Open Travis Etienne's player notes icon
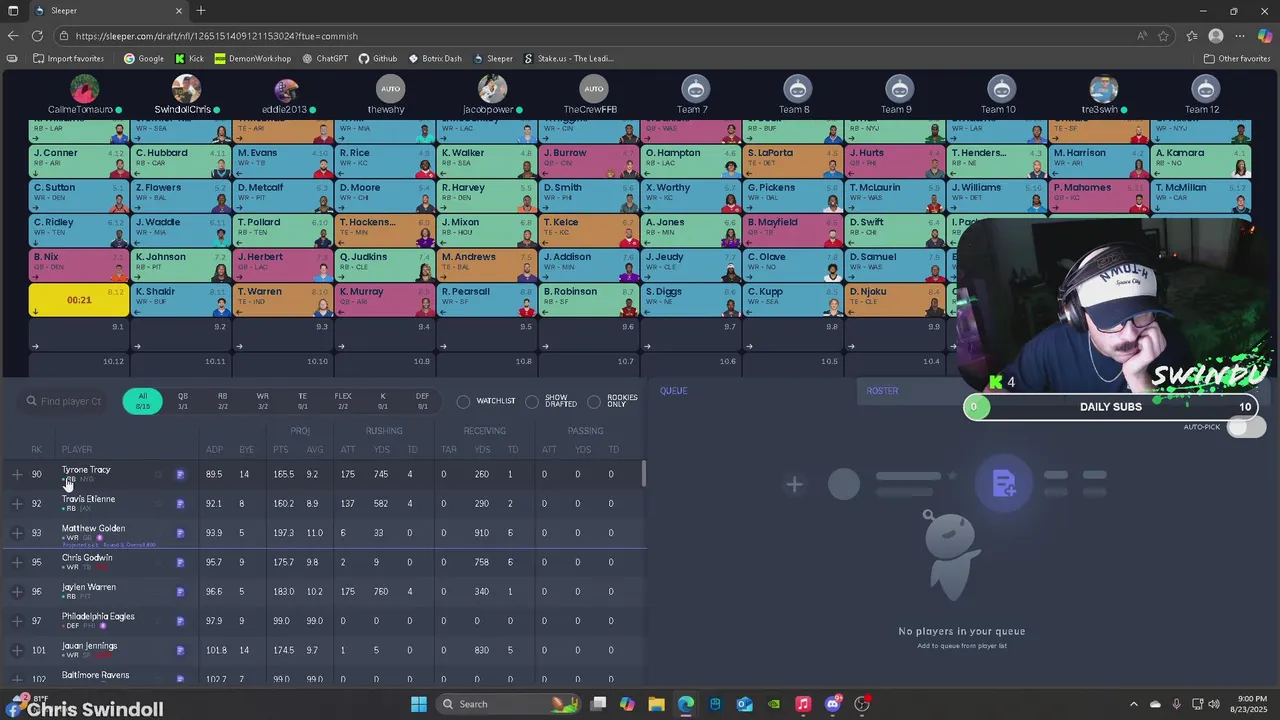The width and height of the screenshot is (1280, 720). [180, 503]
